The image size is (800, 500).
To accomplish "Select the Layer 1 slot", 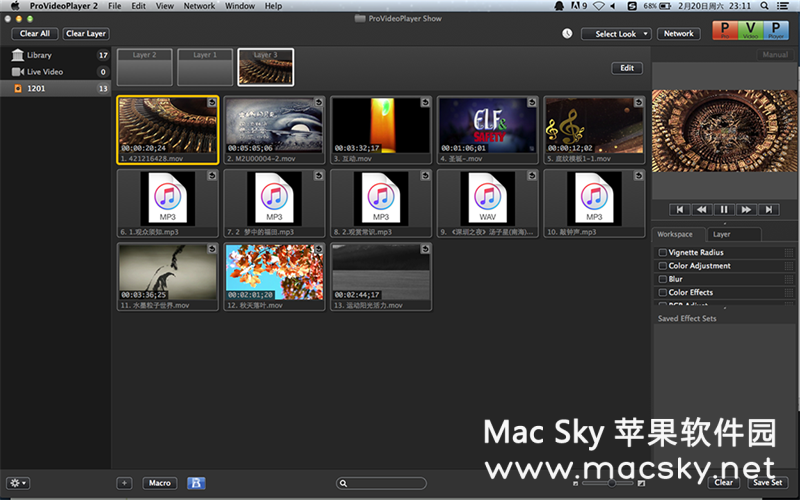I will [x=205, y=67].
